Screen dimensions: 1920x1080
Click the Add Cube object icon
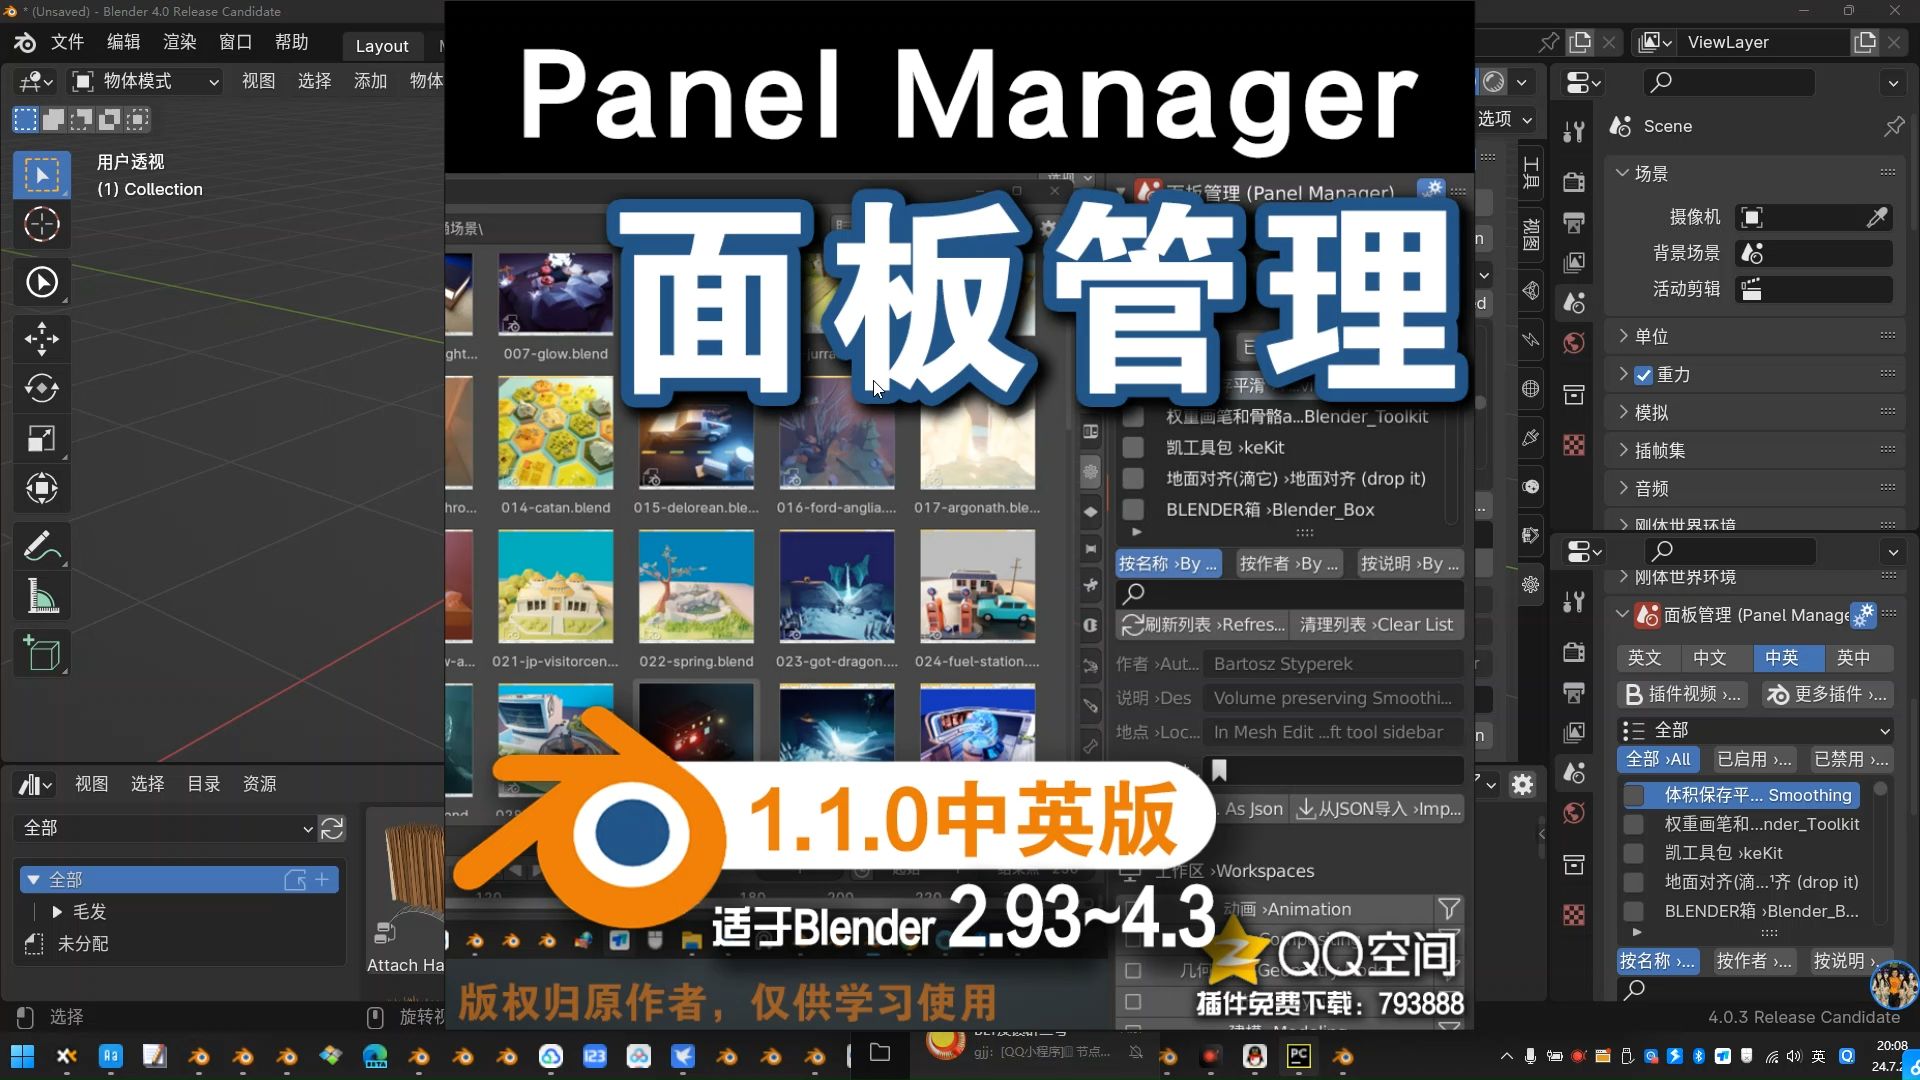(42, 653)
